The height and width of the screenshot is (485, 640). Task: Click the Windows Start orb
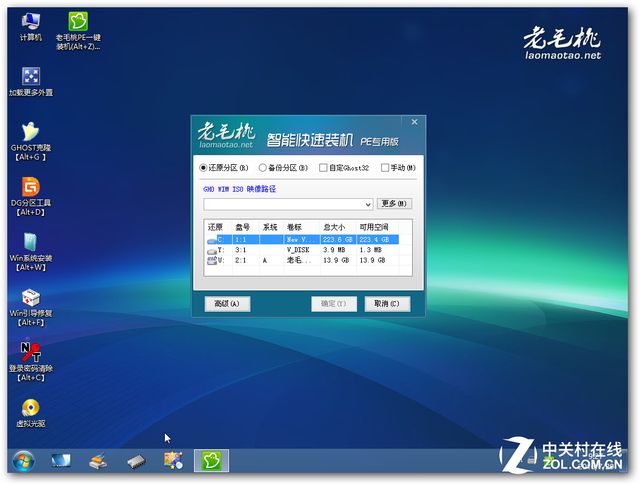pyautogui.click(x=24, y=461)
